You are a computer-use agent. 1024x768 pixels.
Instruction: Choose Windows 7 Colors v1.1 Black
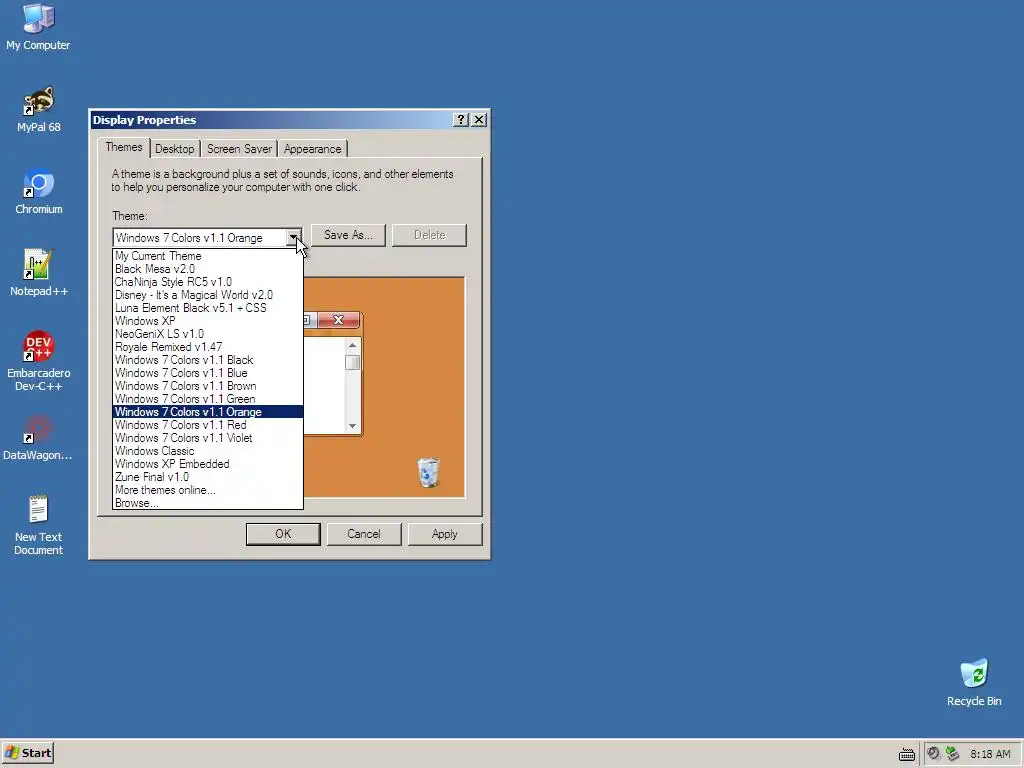[x=208, y=360]
